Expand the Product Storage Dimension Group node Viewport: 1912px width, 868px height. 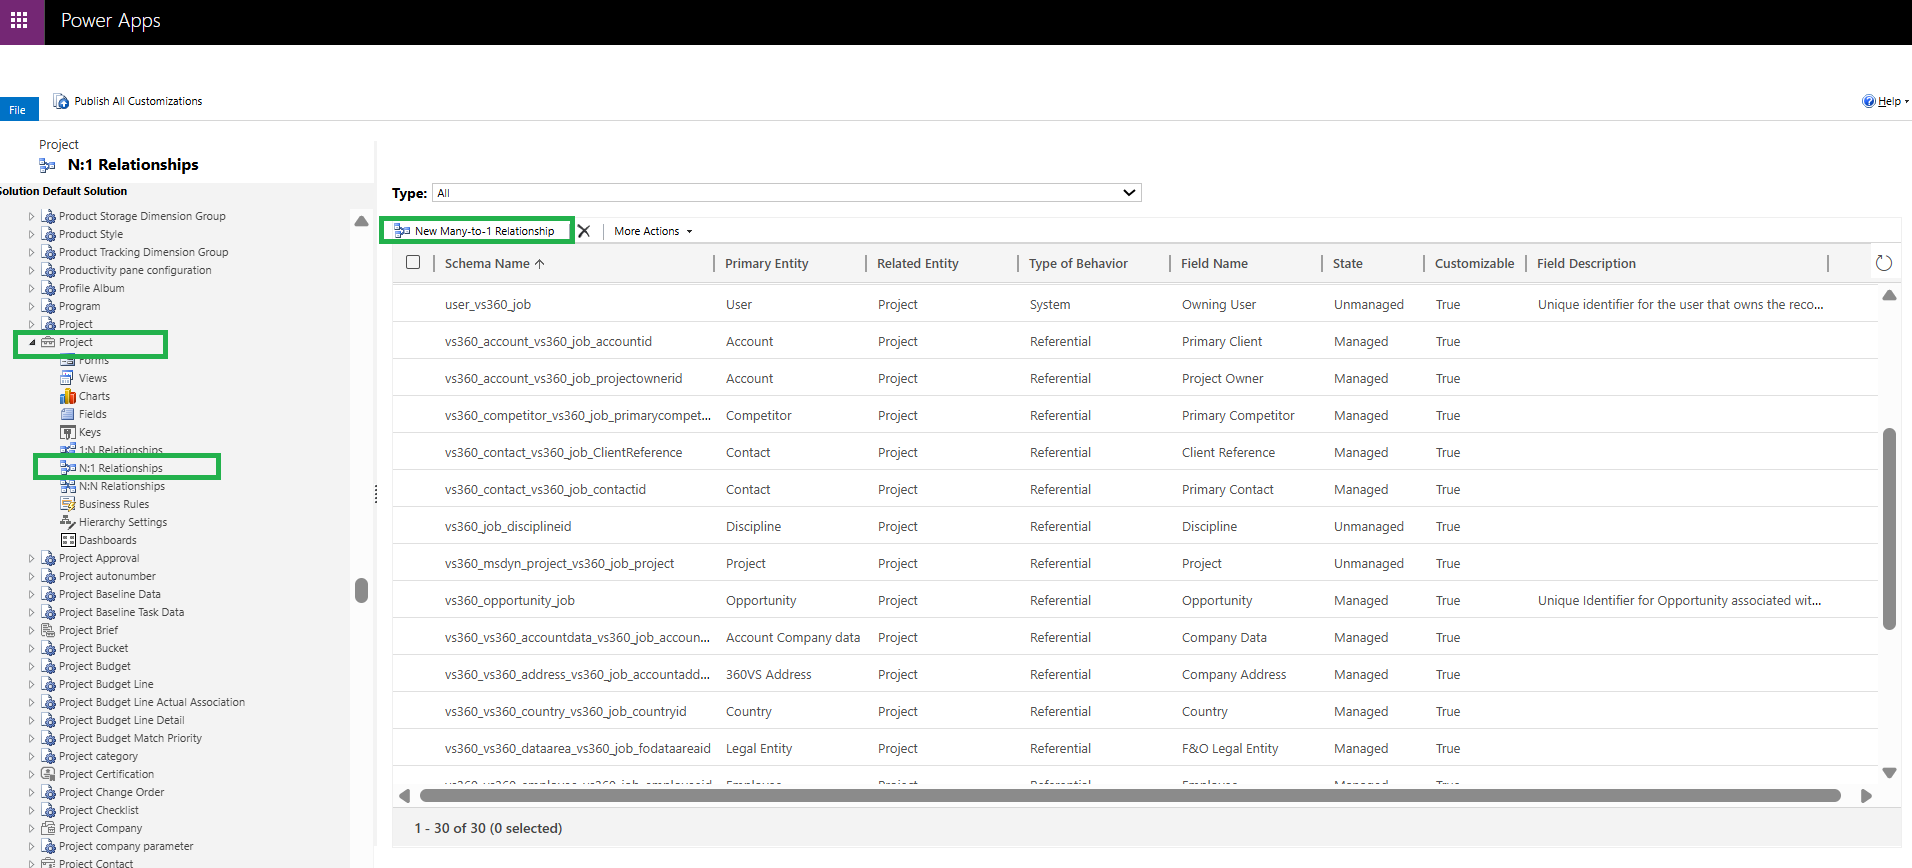pyautogui.click(x=32, y=216)
